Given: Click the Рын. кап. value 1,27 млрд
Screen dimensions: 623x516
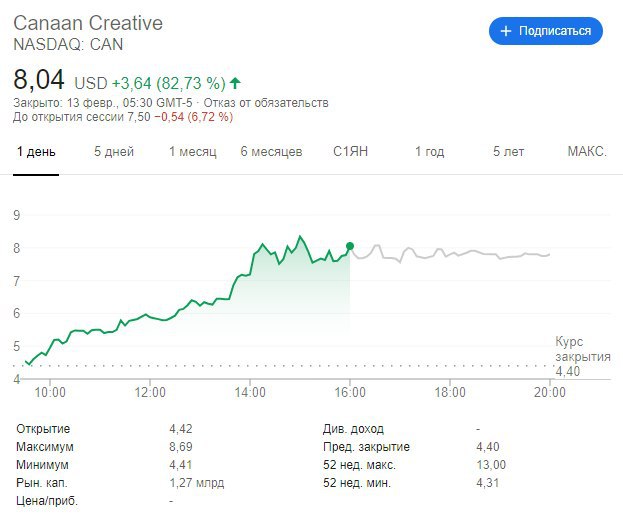Looking at the screenshot, I should point(196,483).
